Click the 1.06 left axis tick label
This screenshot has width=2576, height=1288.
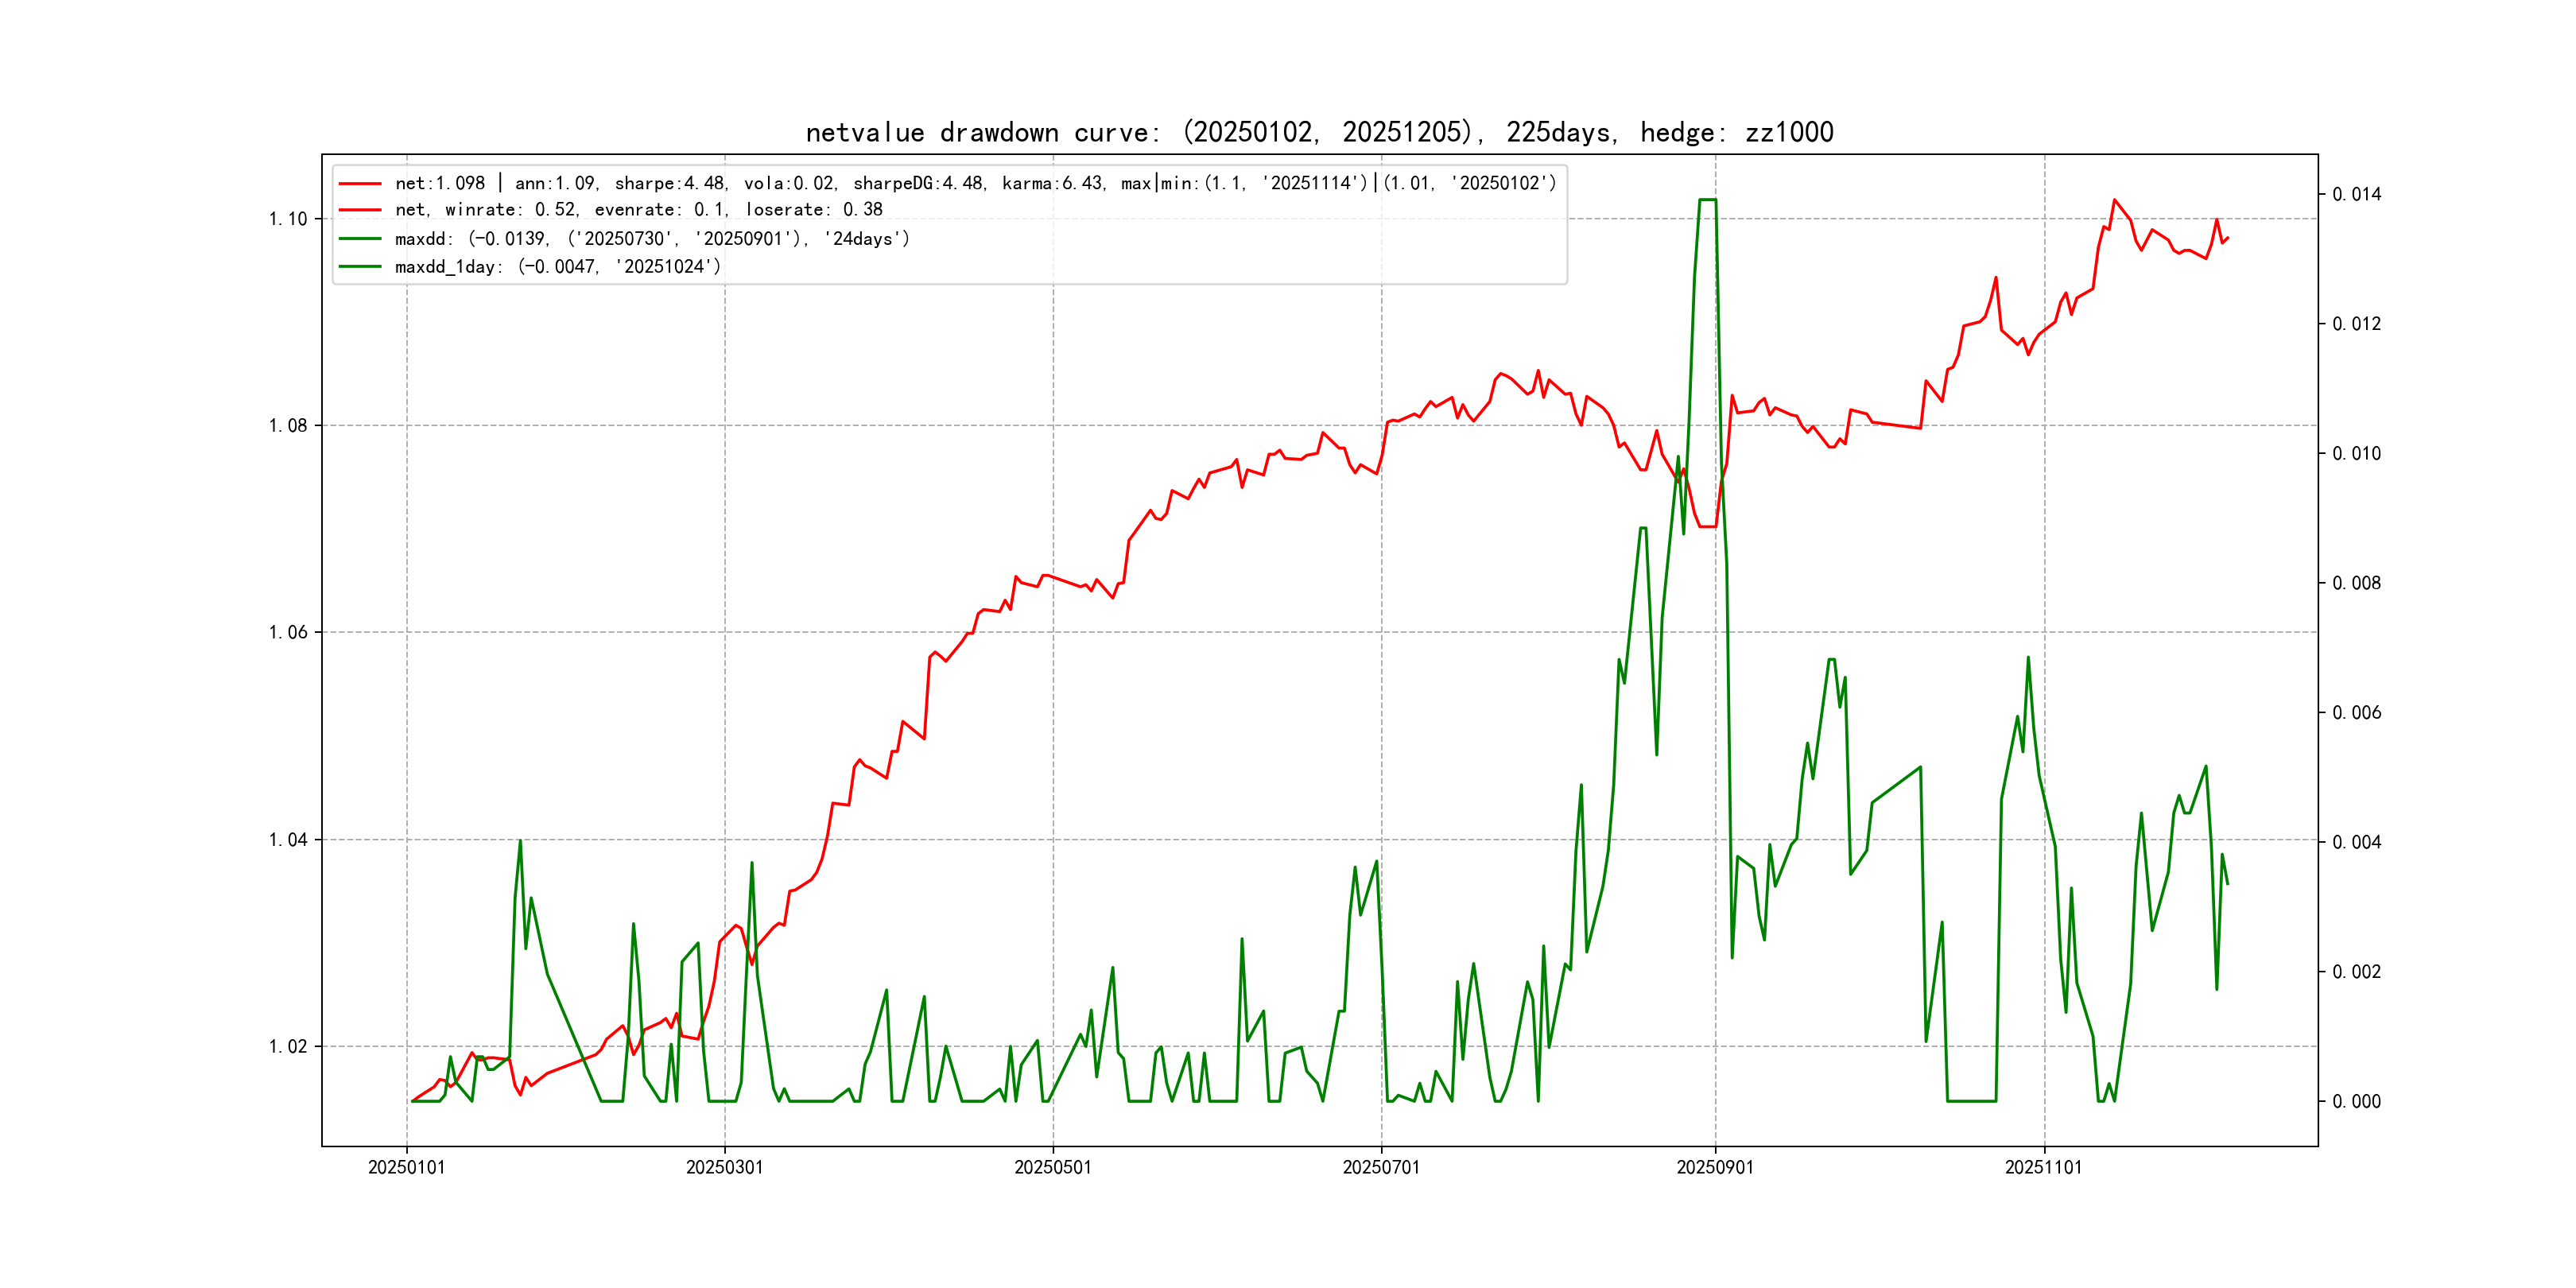(x=288, y=632)
